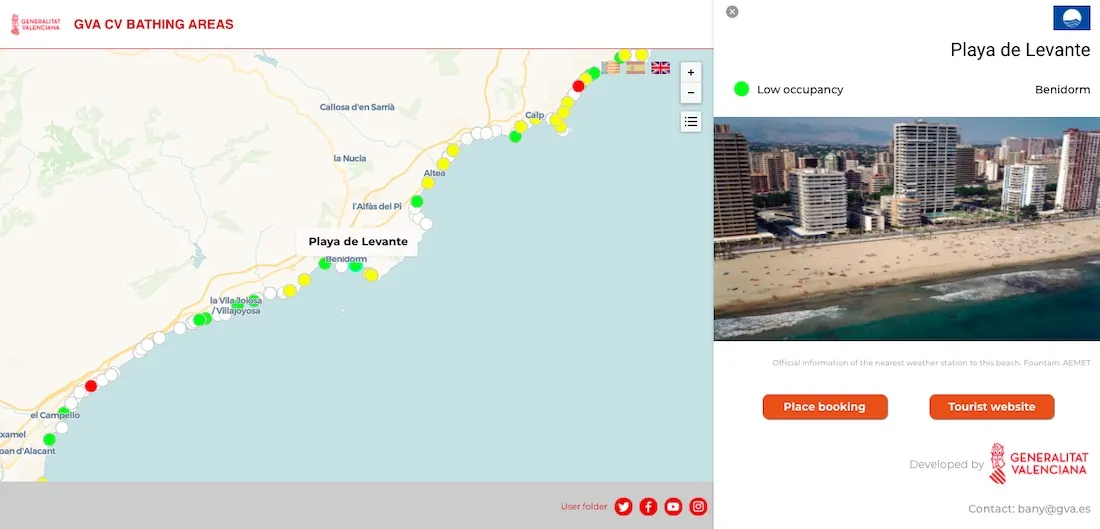
Task: Open the Facebook social icon
Action: (648, 507)
